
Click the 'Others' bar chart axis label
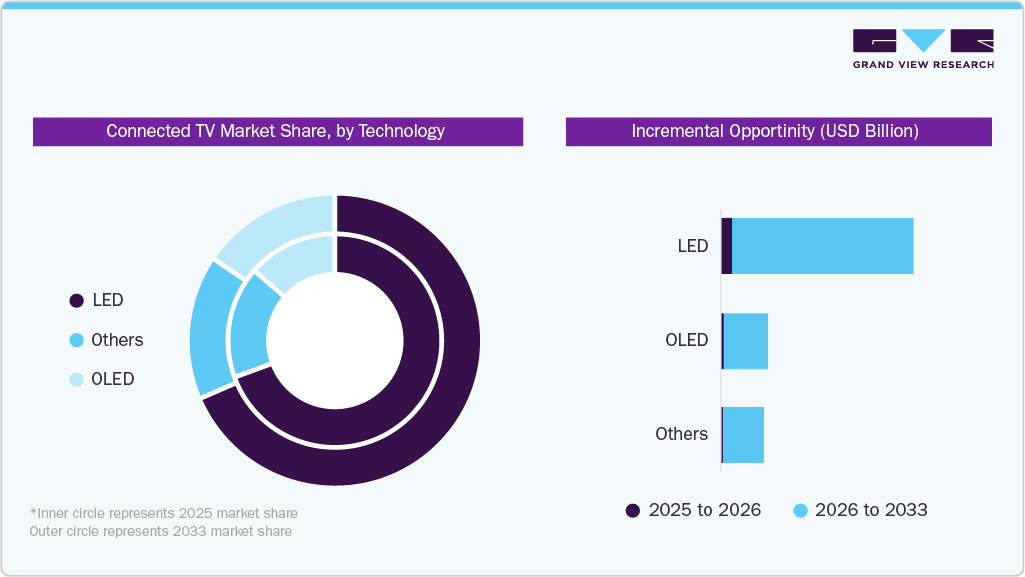tap(682, 434)
